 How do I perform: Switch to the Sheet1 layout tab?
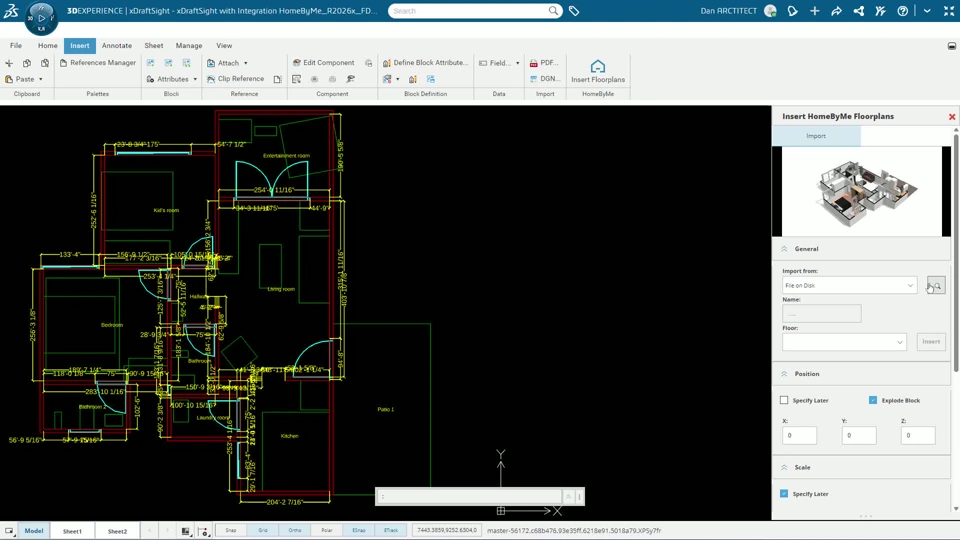click(72, 531)
